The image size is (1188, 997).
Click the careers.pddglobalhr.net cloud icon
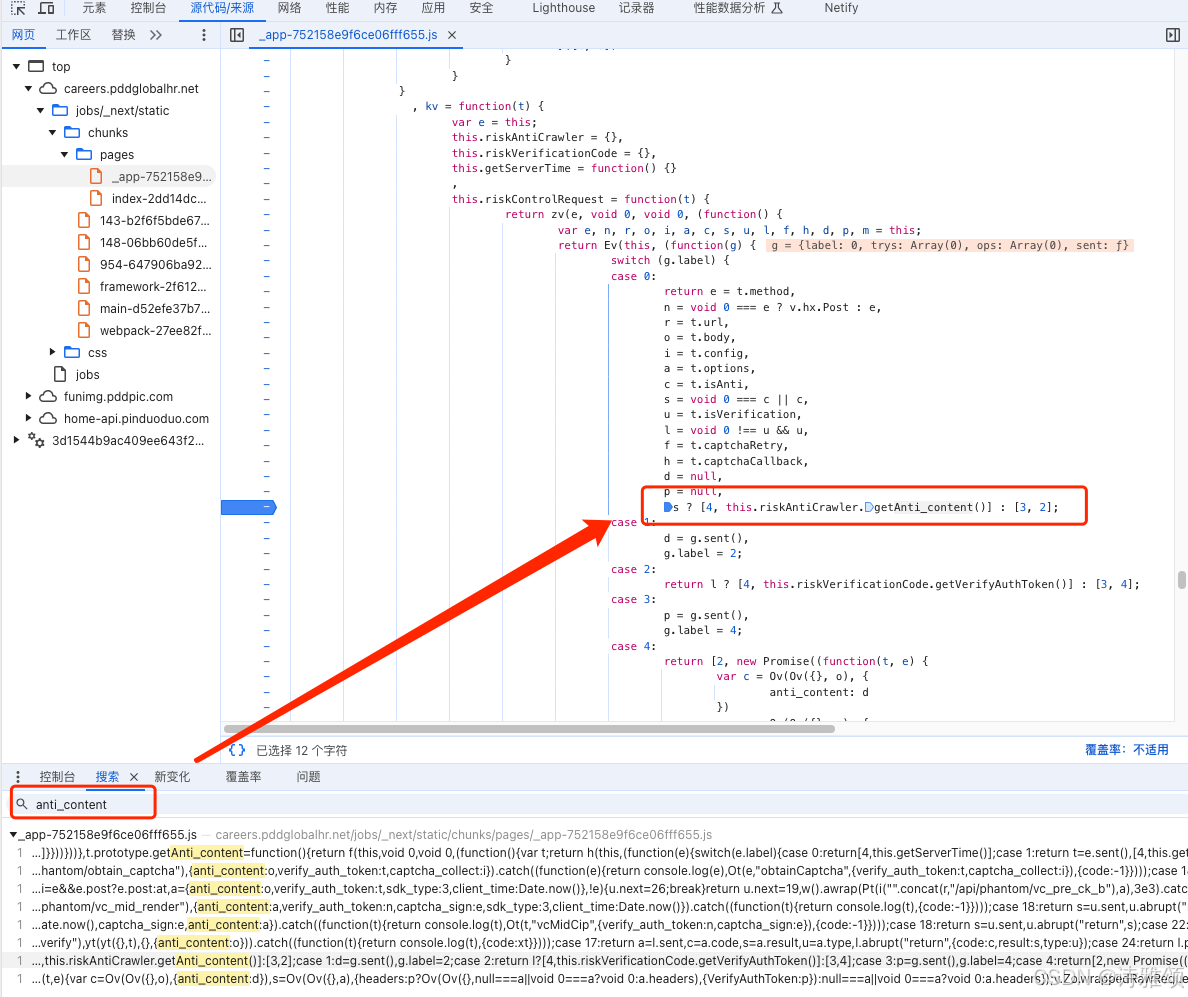pos(48,89)
